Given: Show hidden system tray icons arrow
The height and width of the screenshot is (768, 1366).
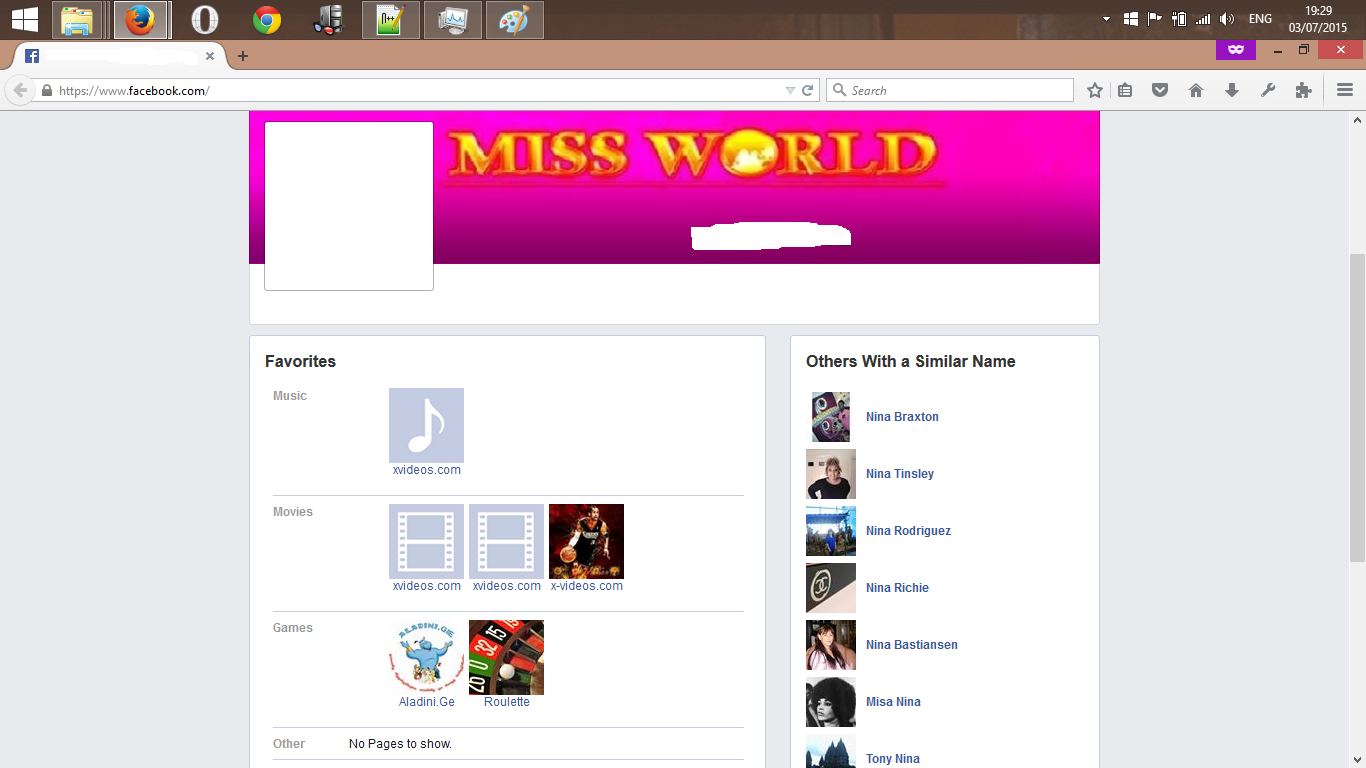Looking at the screenshot, I should click(1106, 19).
